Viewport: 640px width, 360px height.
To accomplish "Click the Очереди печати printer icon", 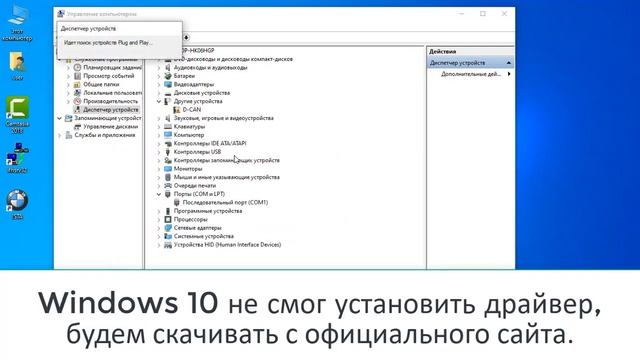I will coord(168,186).
